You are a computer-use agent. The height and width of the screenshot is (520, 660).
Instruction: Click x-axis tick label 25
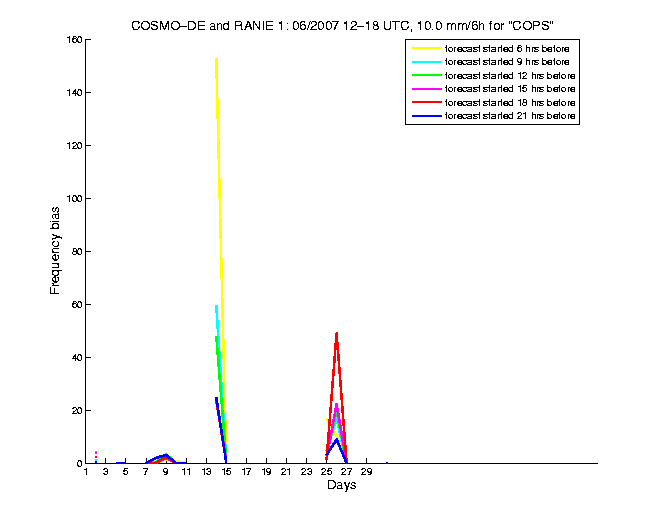pos(327,472)
